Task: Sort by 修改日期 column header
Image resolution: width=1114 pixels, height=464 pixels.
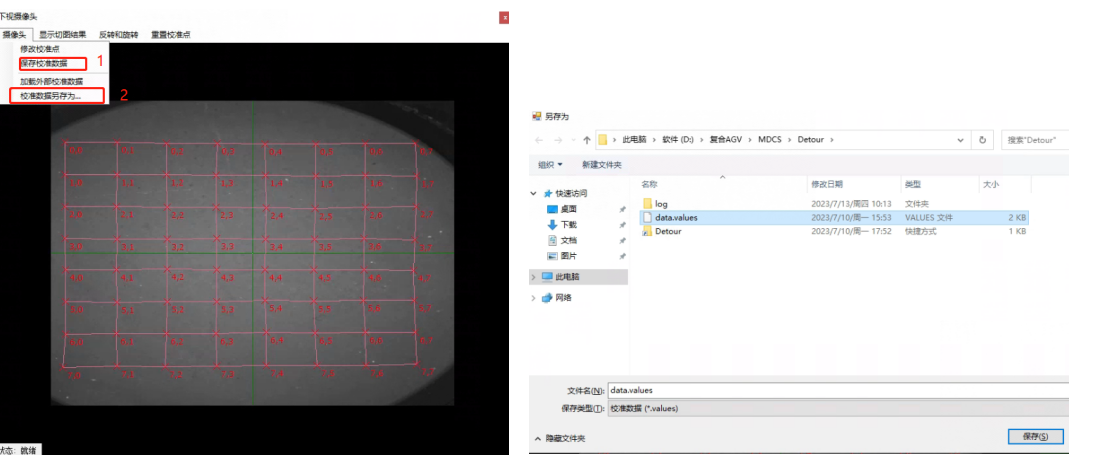Action: 826,184
